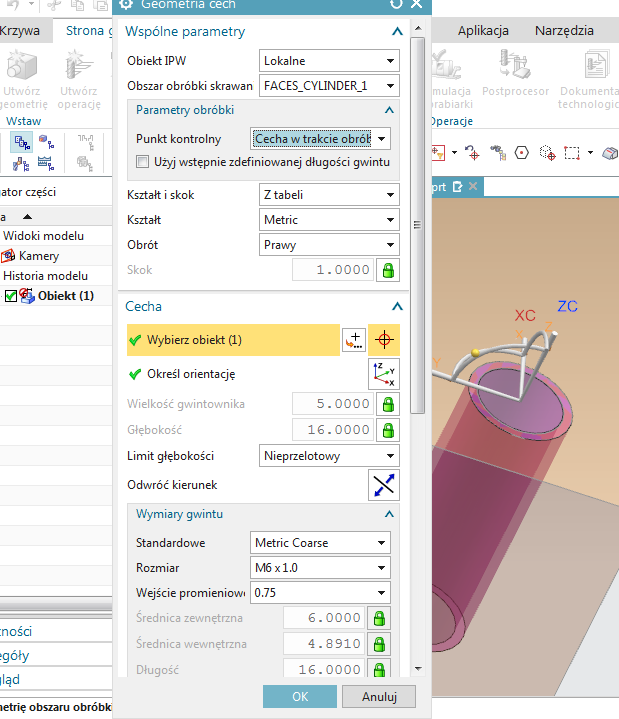
Task: Click the Wybierz obiekt (1) selection row
Action: click(233, 340)
